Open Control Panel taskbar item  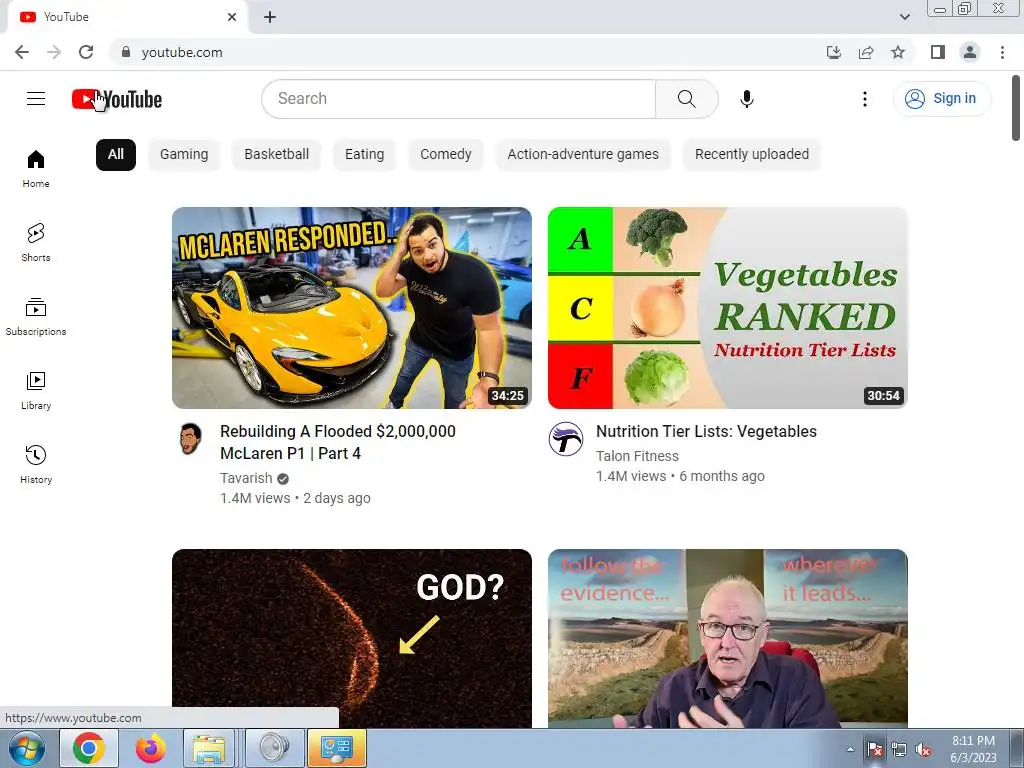(x=337, y=748)
